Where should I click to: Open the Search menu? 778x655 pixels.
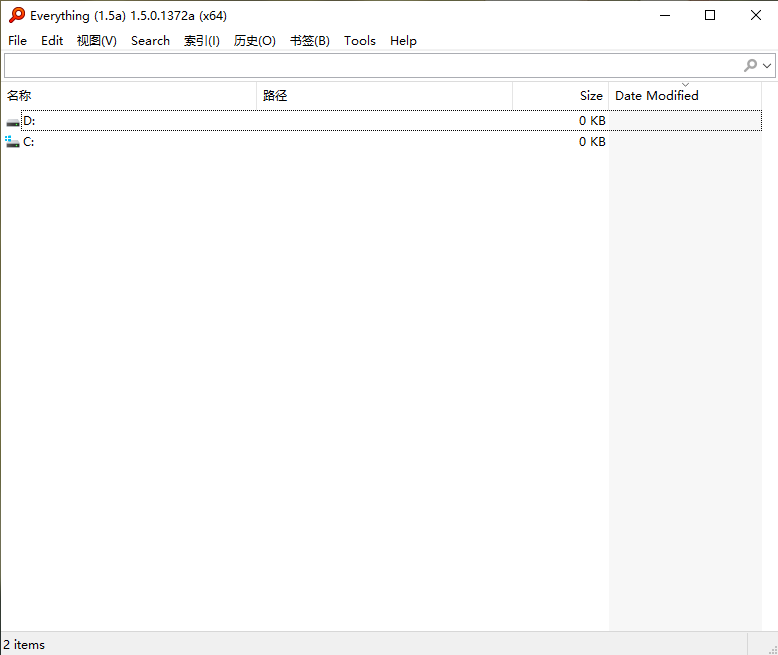click(150, 41)
